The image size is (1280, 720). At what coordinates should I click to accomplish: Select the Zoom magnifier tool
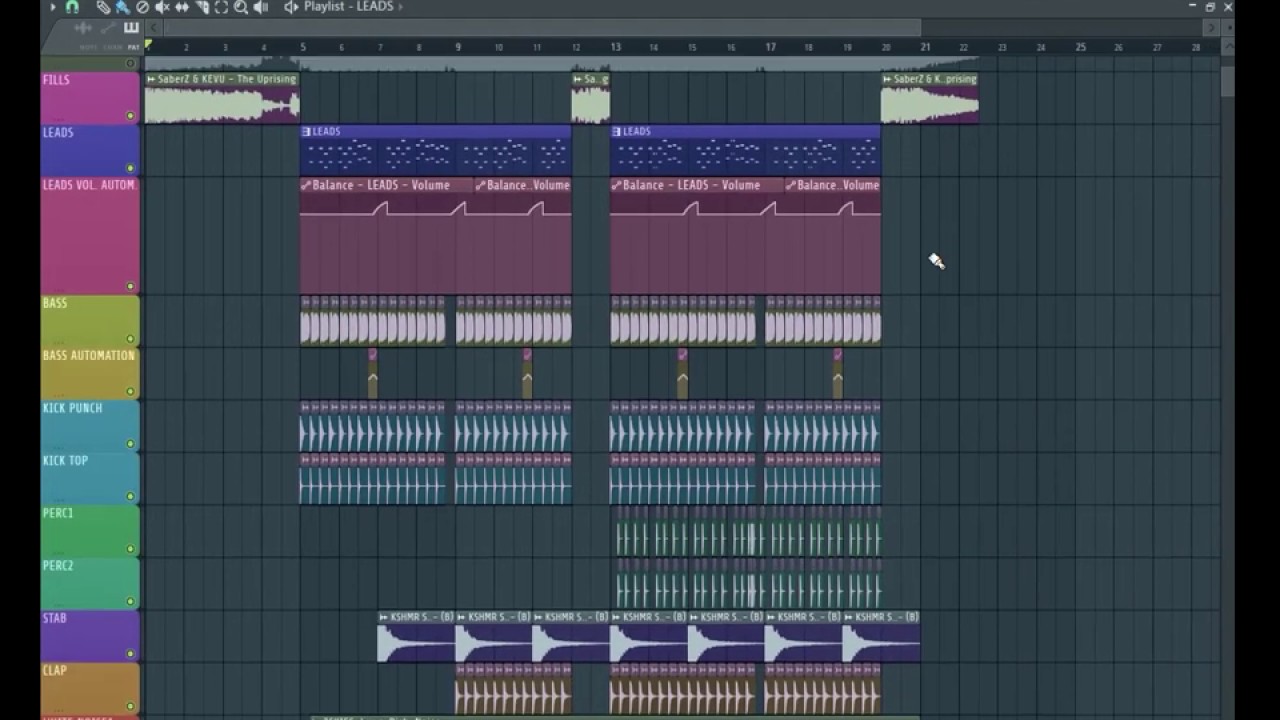point(241,7)
